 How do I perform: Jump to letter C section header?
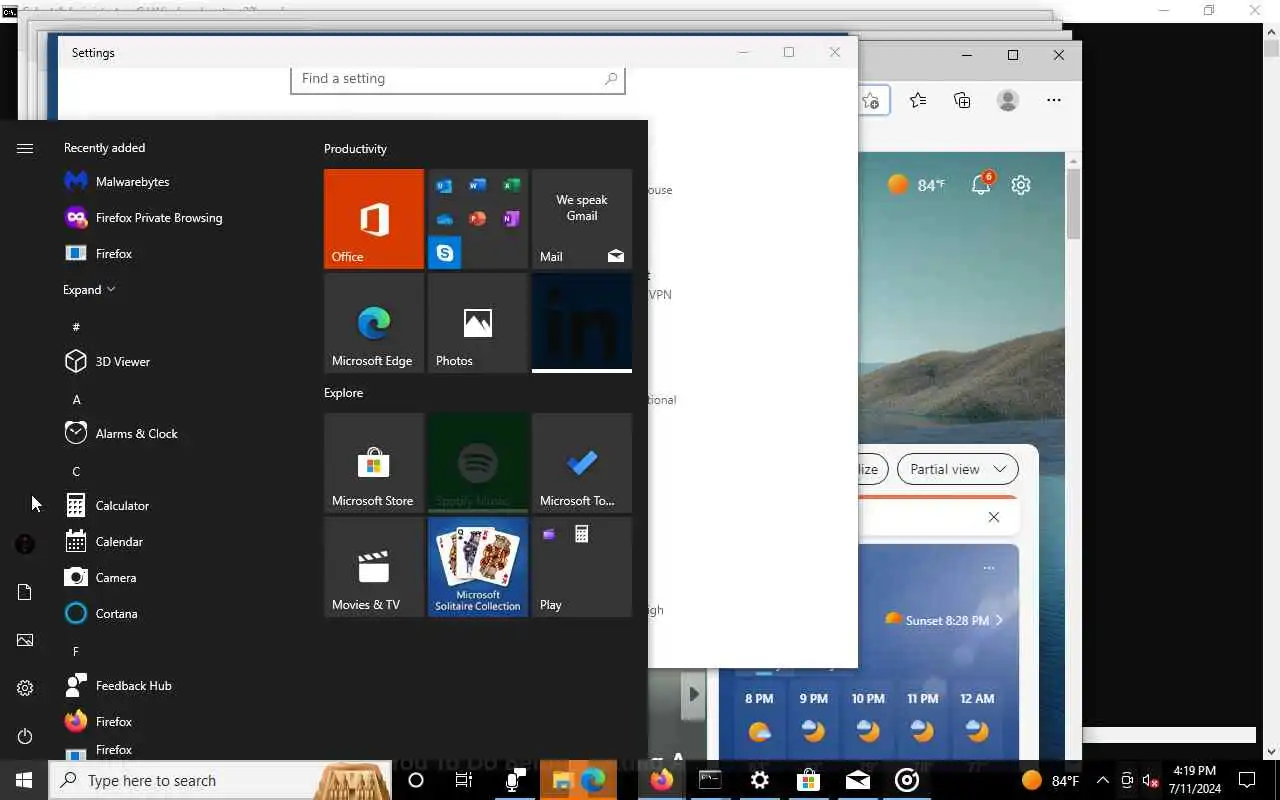point(76,471)
